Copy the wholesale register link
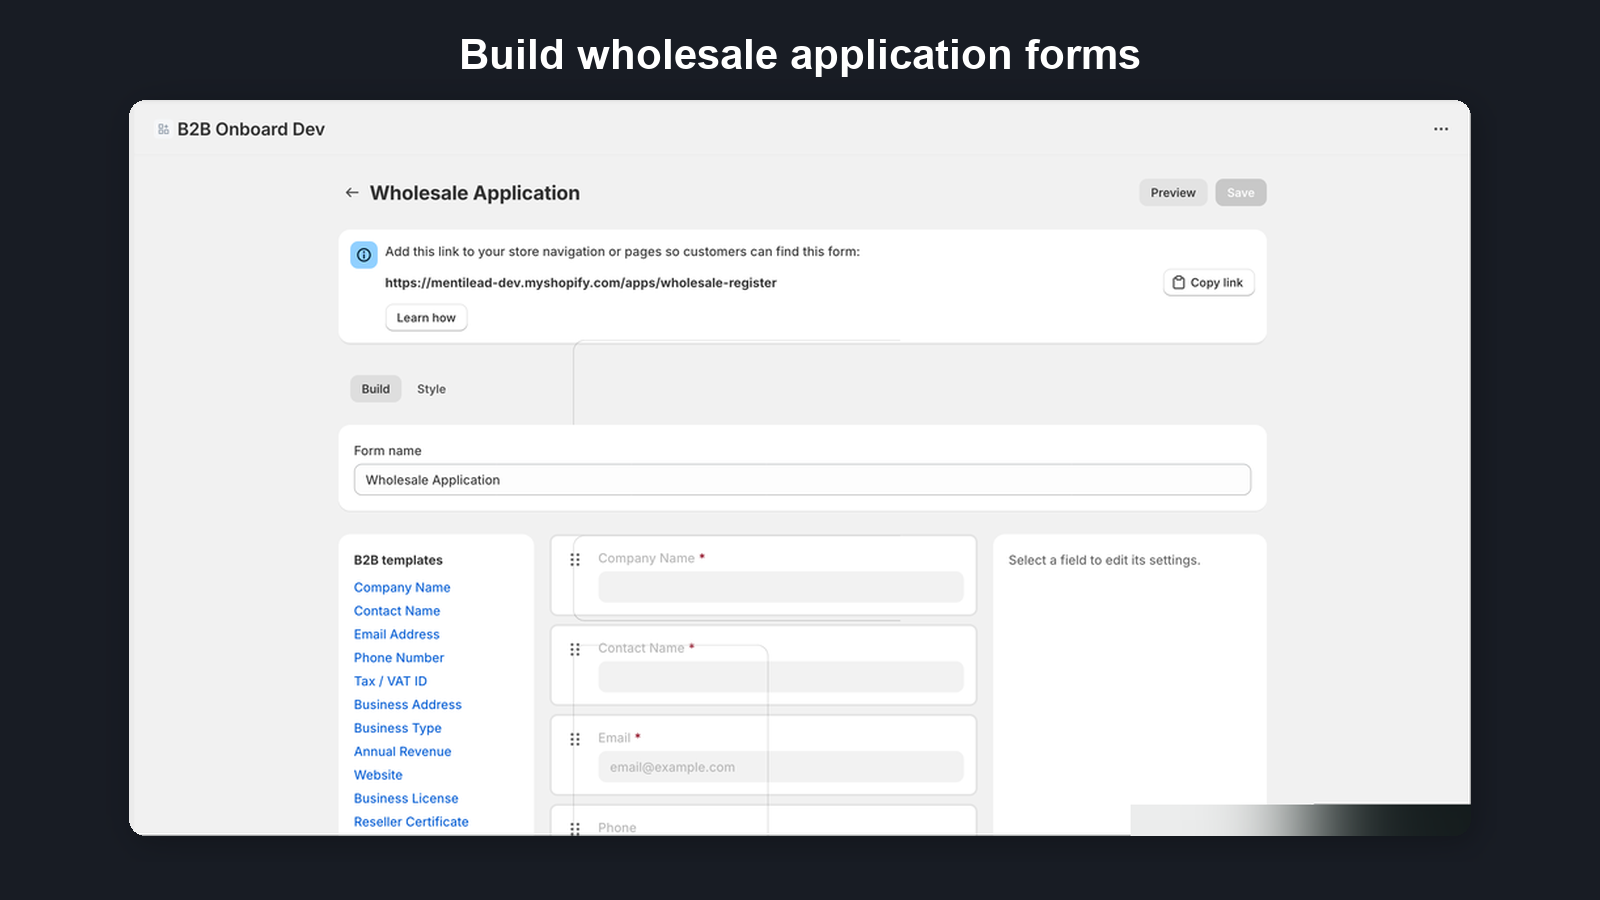 click(x=1208, y=282)
